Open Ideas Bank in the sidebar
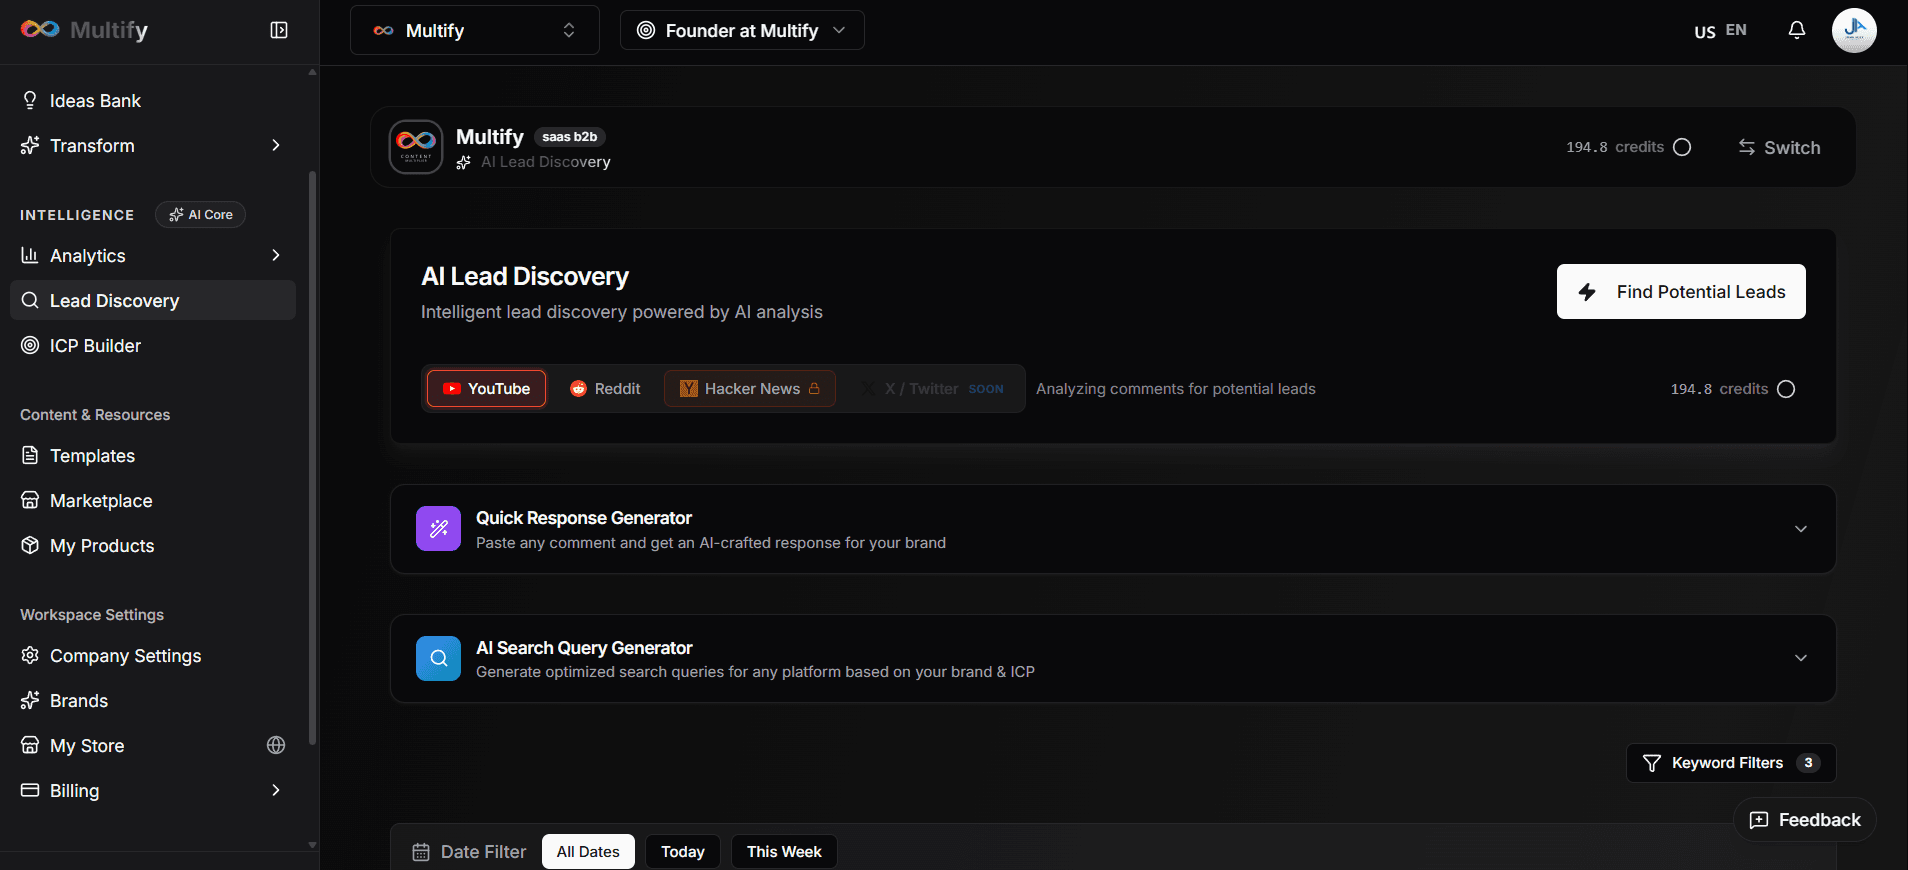Screen dimensions: 1908x870 point(153,101)
